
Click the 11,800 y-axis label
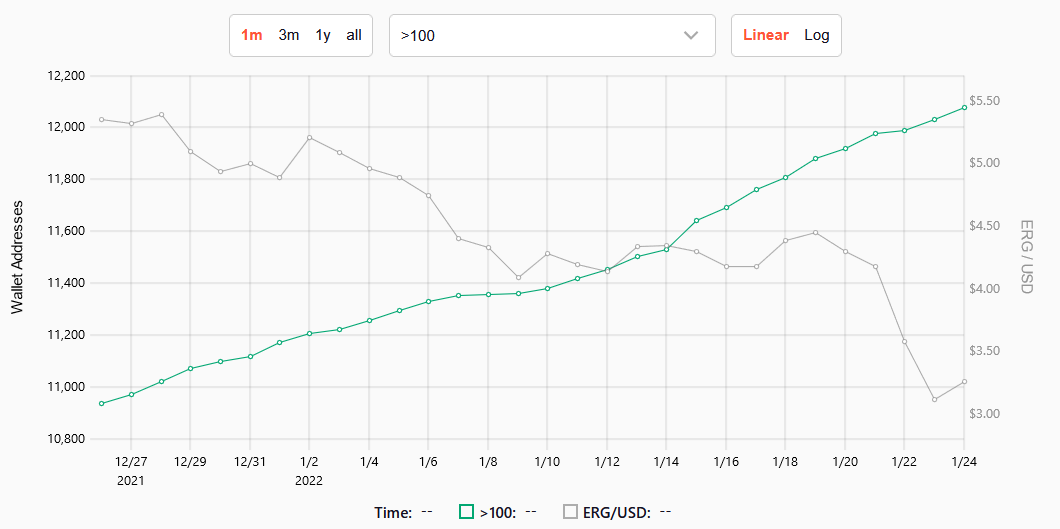pyautogui.click(x=66, y=179)
